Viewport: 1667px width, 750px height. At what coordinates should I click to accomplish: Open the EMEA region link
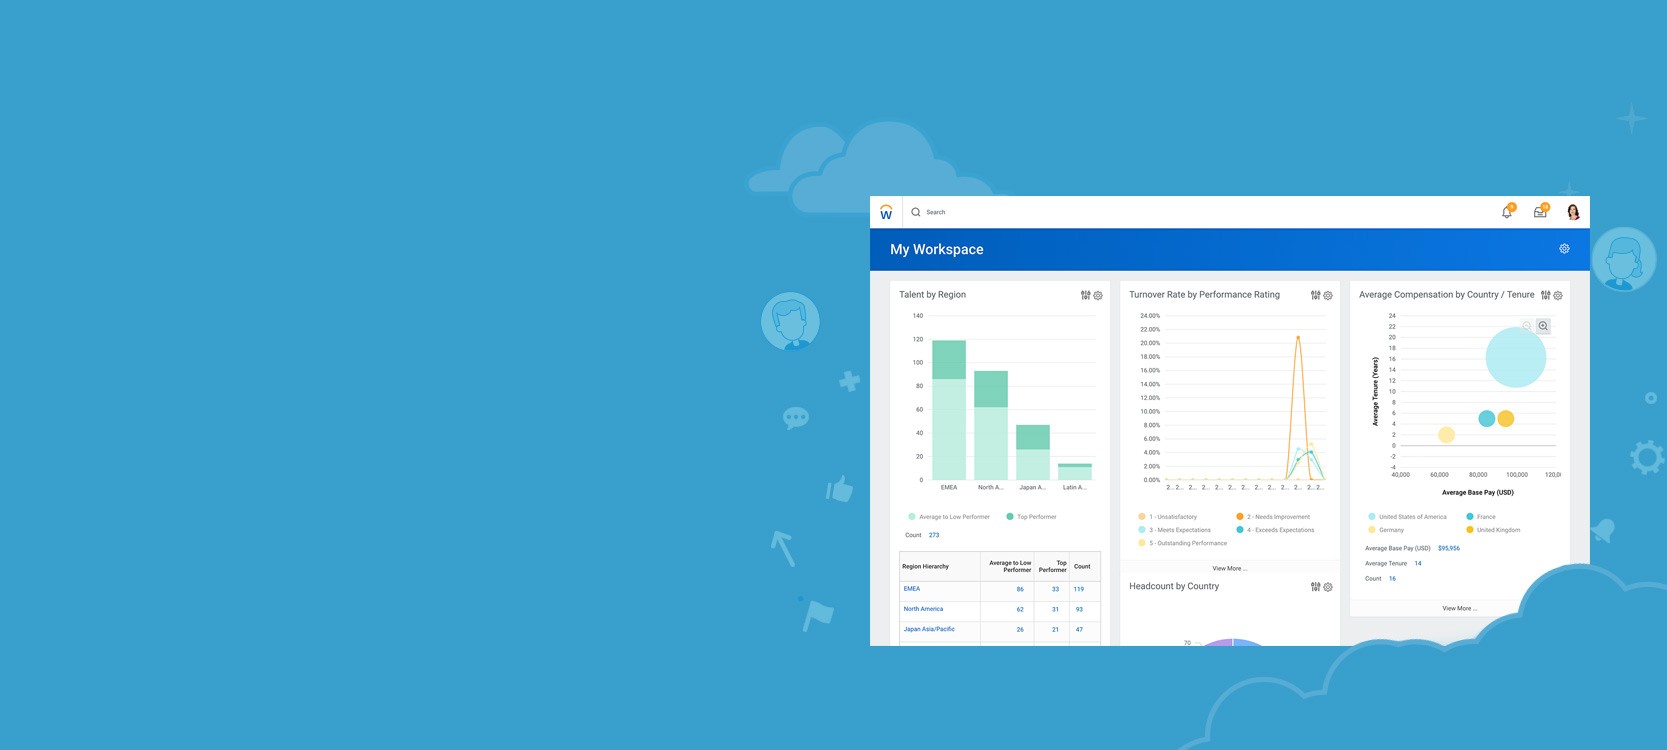click(912, 589)
